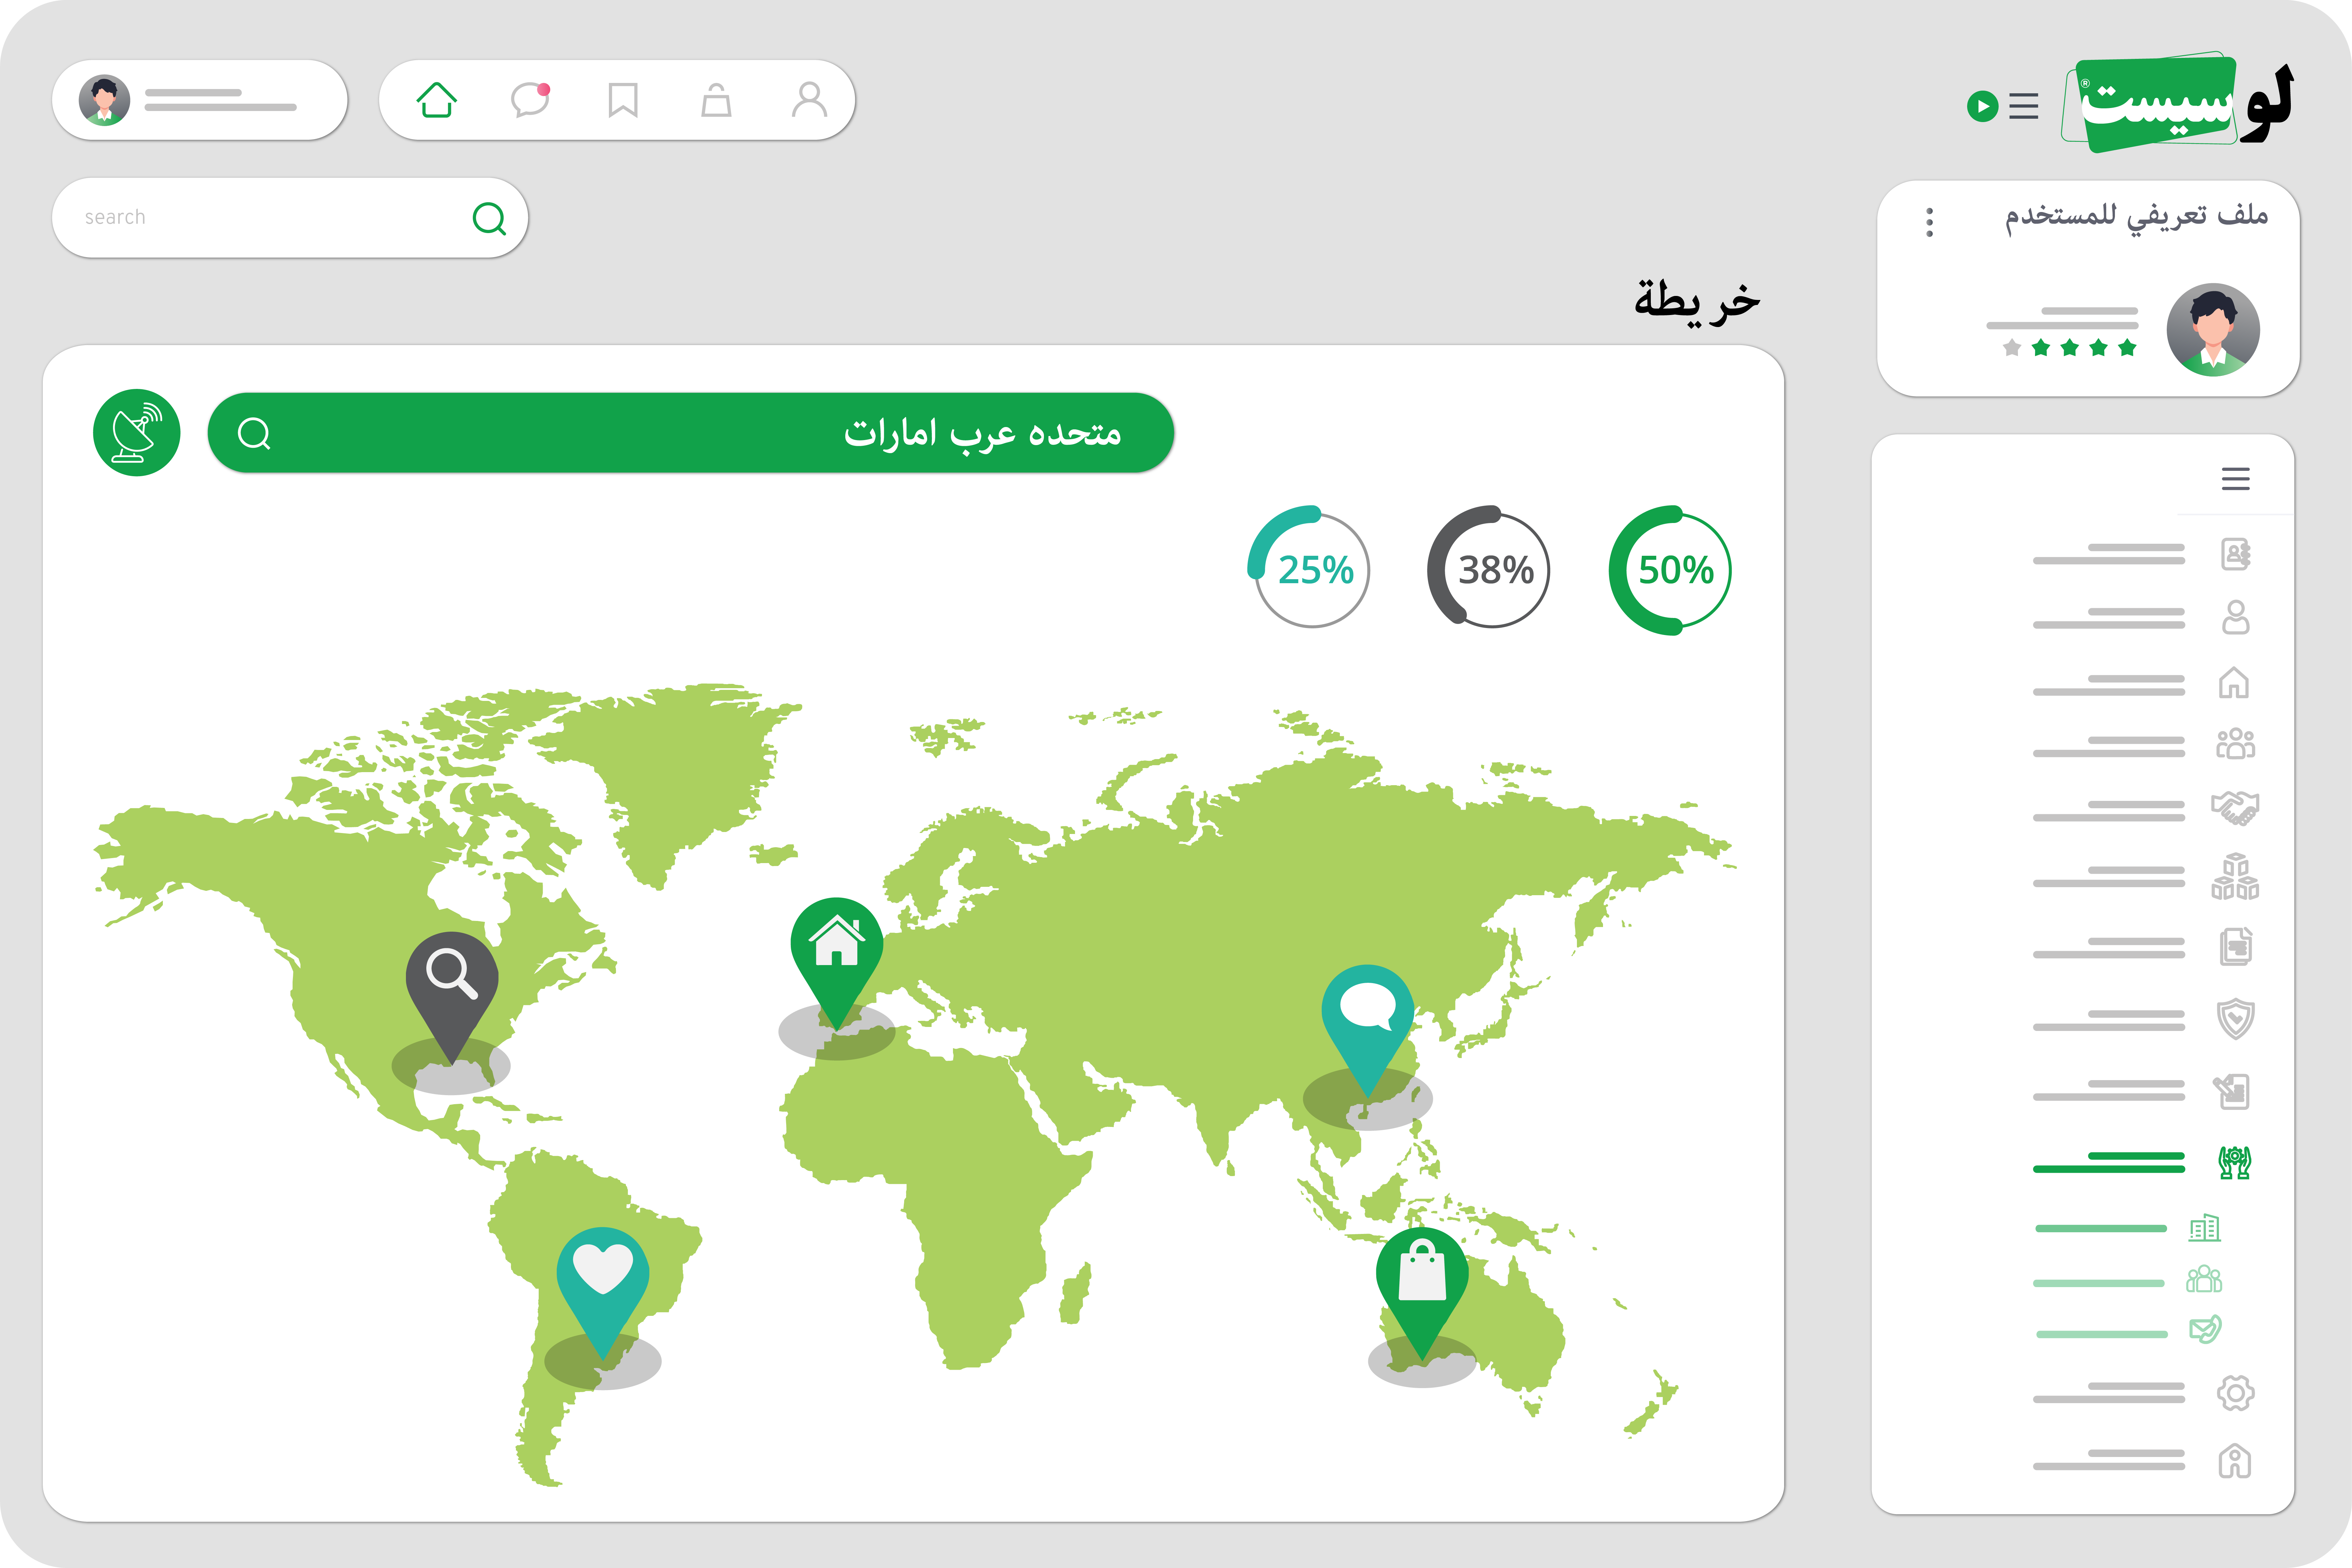Select the handshake icon in sidebar
The height and width of the screenshot is (1568, 2352).
click(x=2235, y=808)
